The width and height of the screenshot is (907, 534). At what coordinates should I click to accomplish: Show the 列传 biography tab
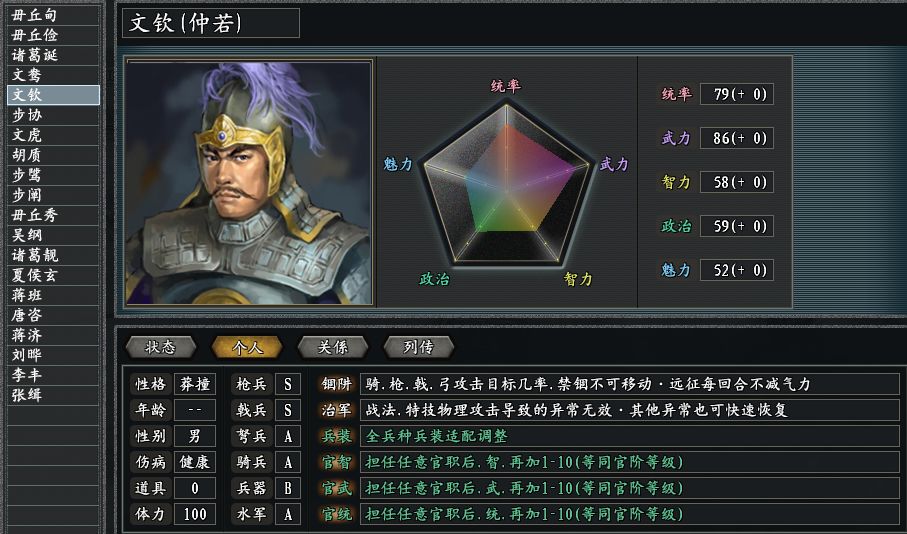[418, 347]
